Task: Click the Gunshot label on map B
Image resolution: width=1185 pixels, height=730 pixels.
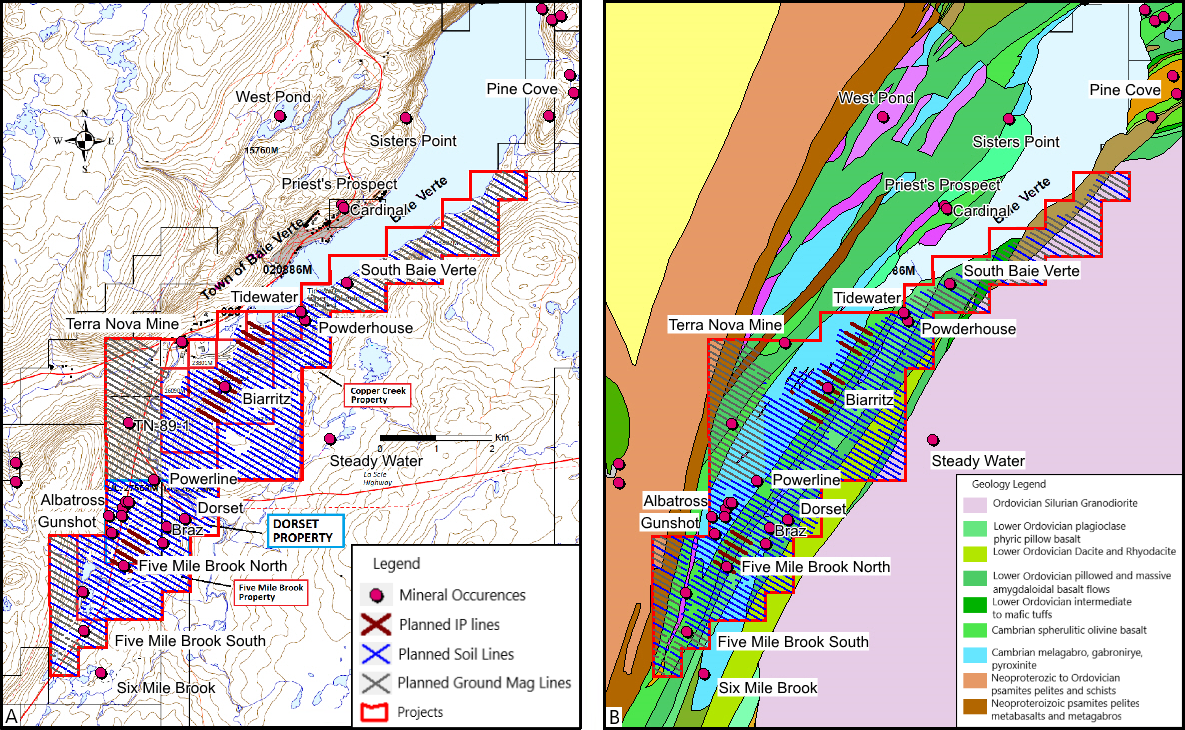Action: click(670, 523)
